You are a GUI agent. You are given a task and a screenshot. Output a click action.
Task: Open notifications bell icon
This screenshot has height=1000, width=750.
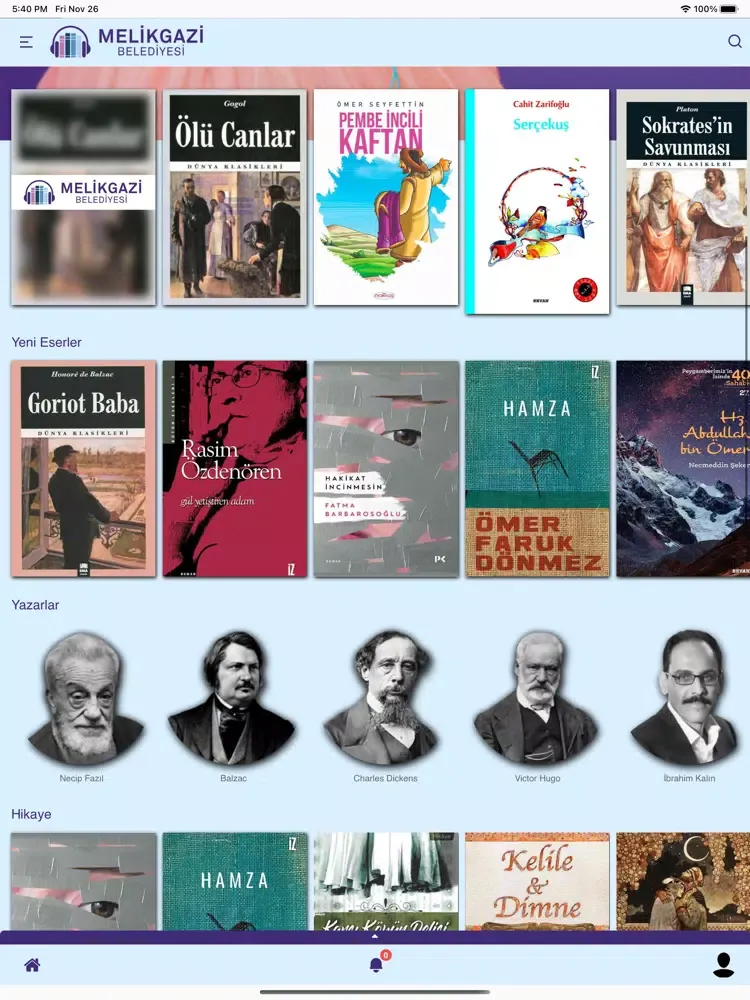coord(376,964)
